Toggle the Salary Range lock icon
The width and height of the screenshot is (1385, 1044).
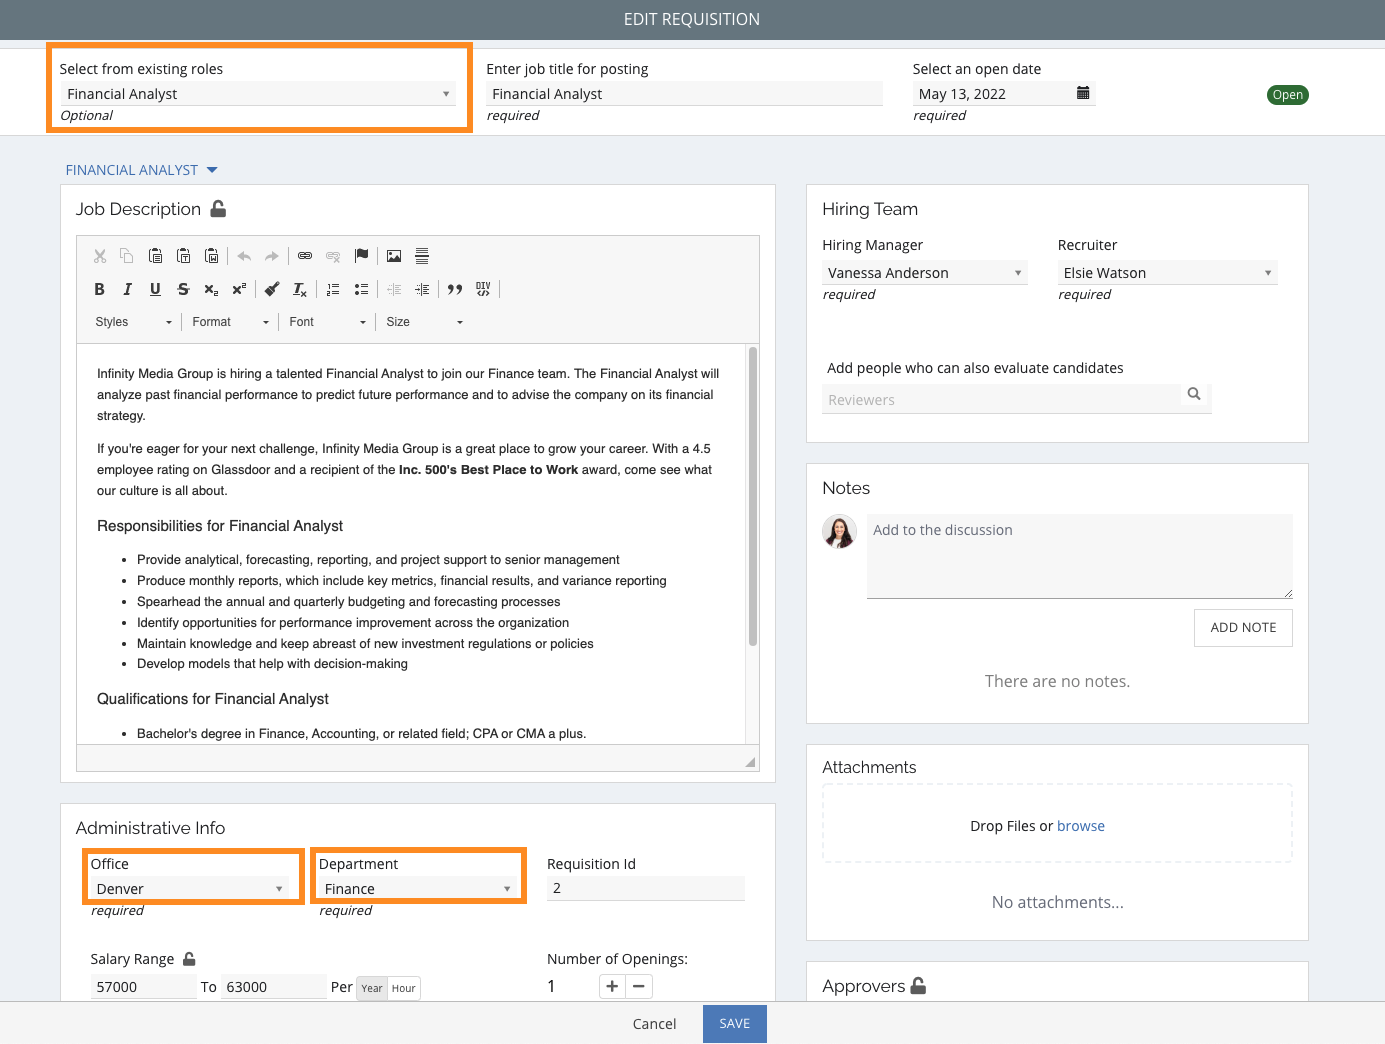189,958
